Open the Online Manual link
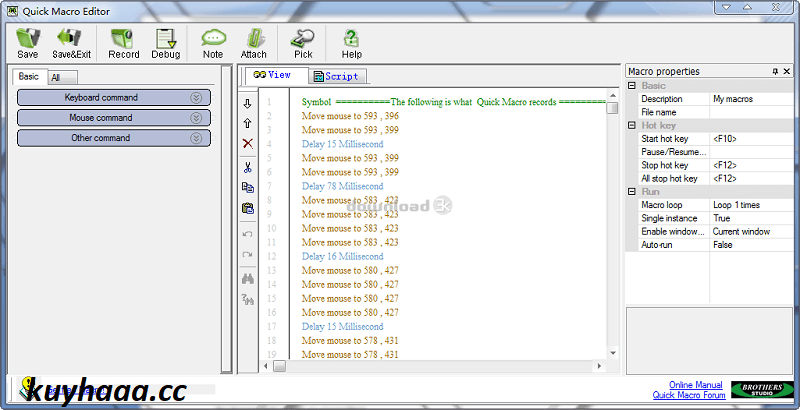Image resolution: width=800 pixels, height=410 pixels. click(696, 385)
